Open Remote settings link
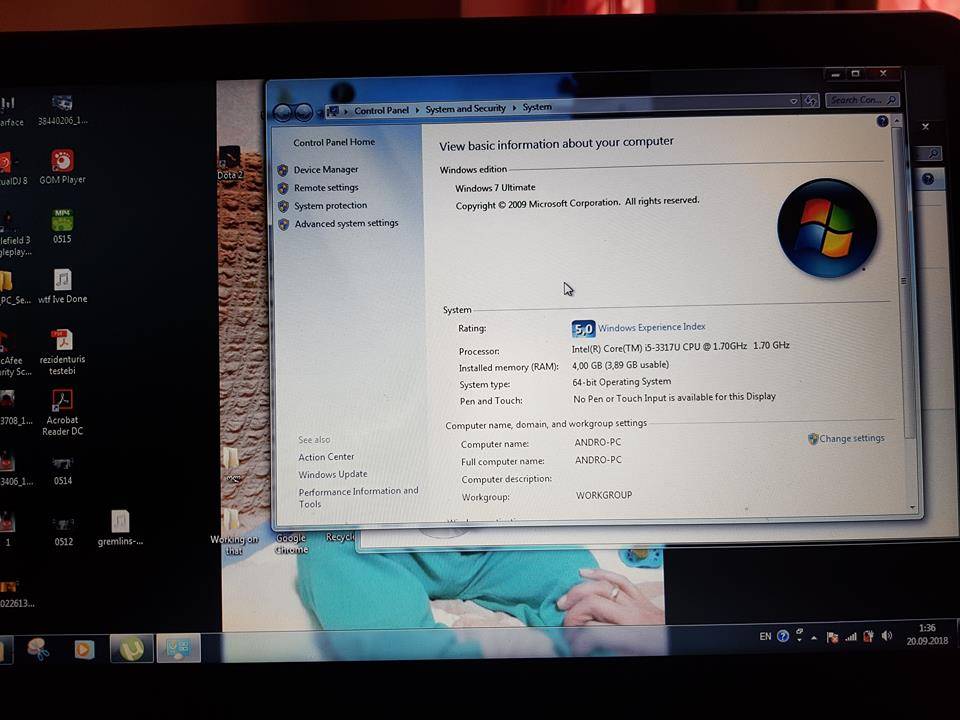The height and width of the screenshot is (720, 960). [326, 188]
